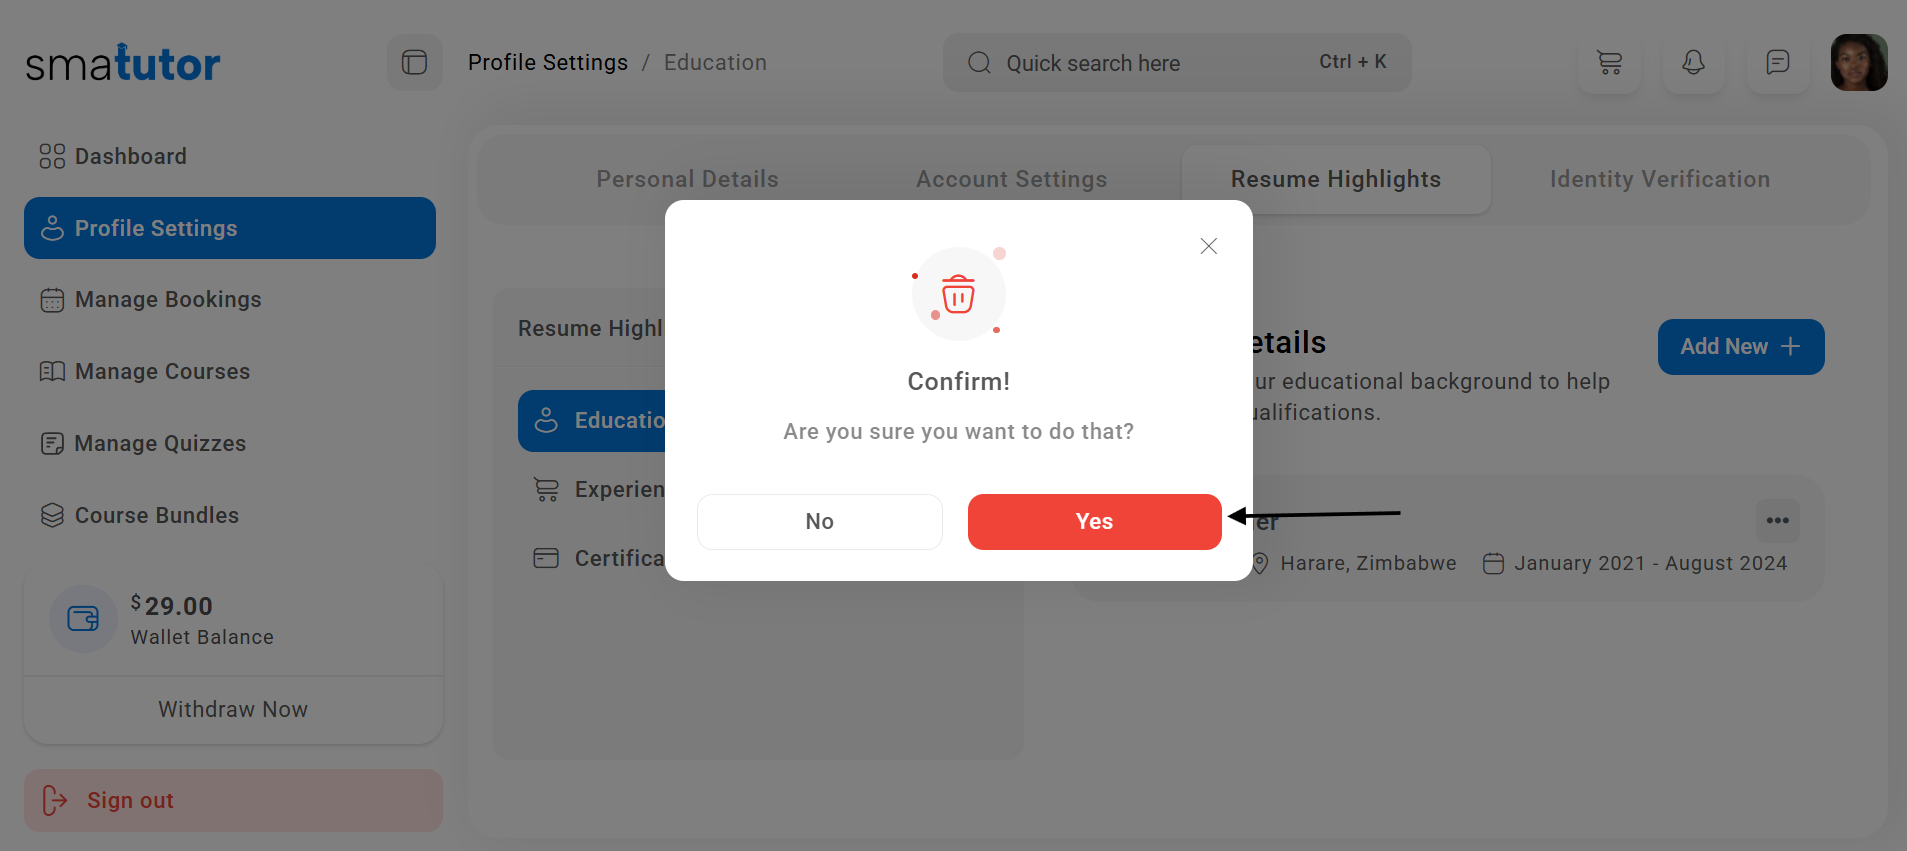Image resolution: width=1907 pixels, height=851 pixels.
Task: Click the user profile avatar
Action: point(1858,63)
